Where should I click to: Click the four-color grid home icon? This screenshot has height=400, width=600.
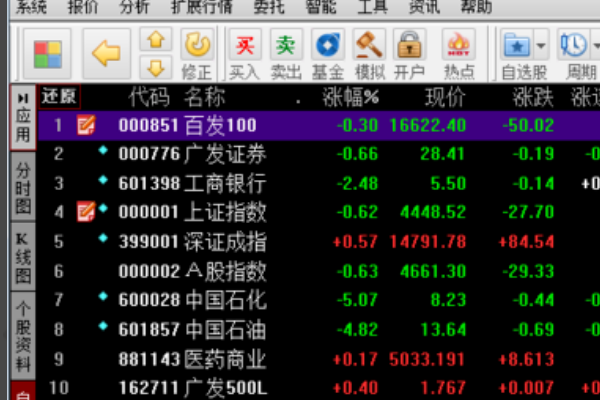(x=47, y=54)
